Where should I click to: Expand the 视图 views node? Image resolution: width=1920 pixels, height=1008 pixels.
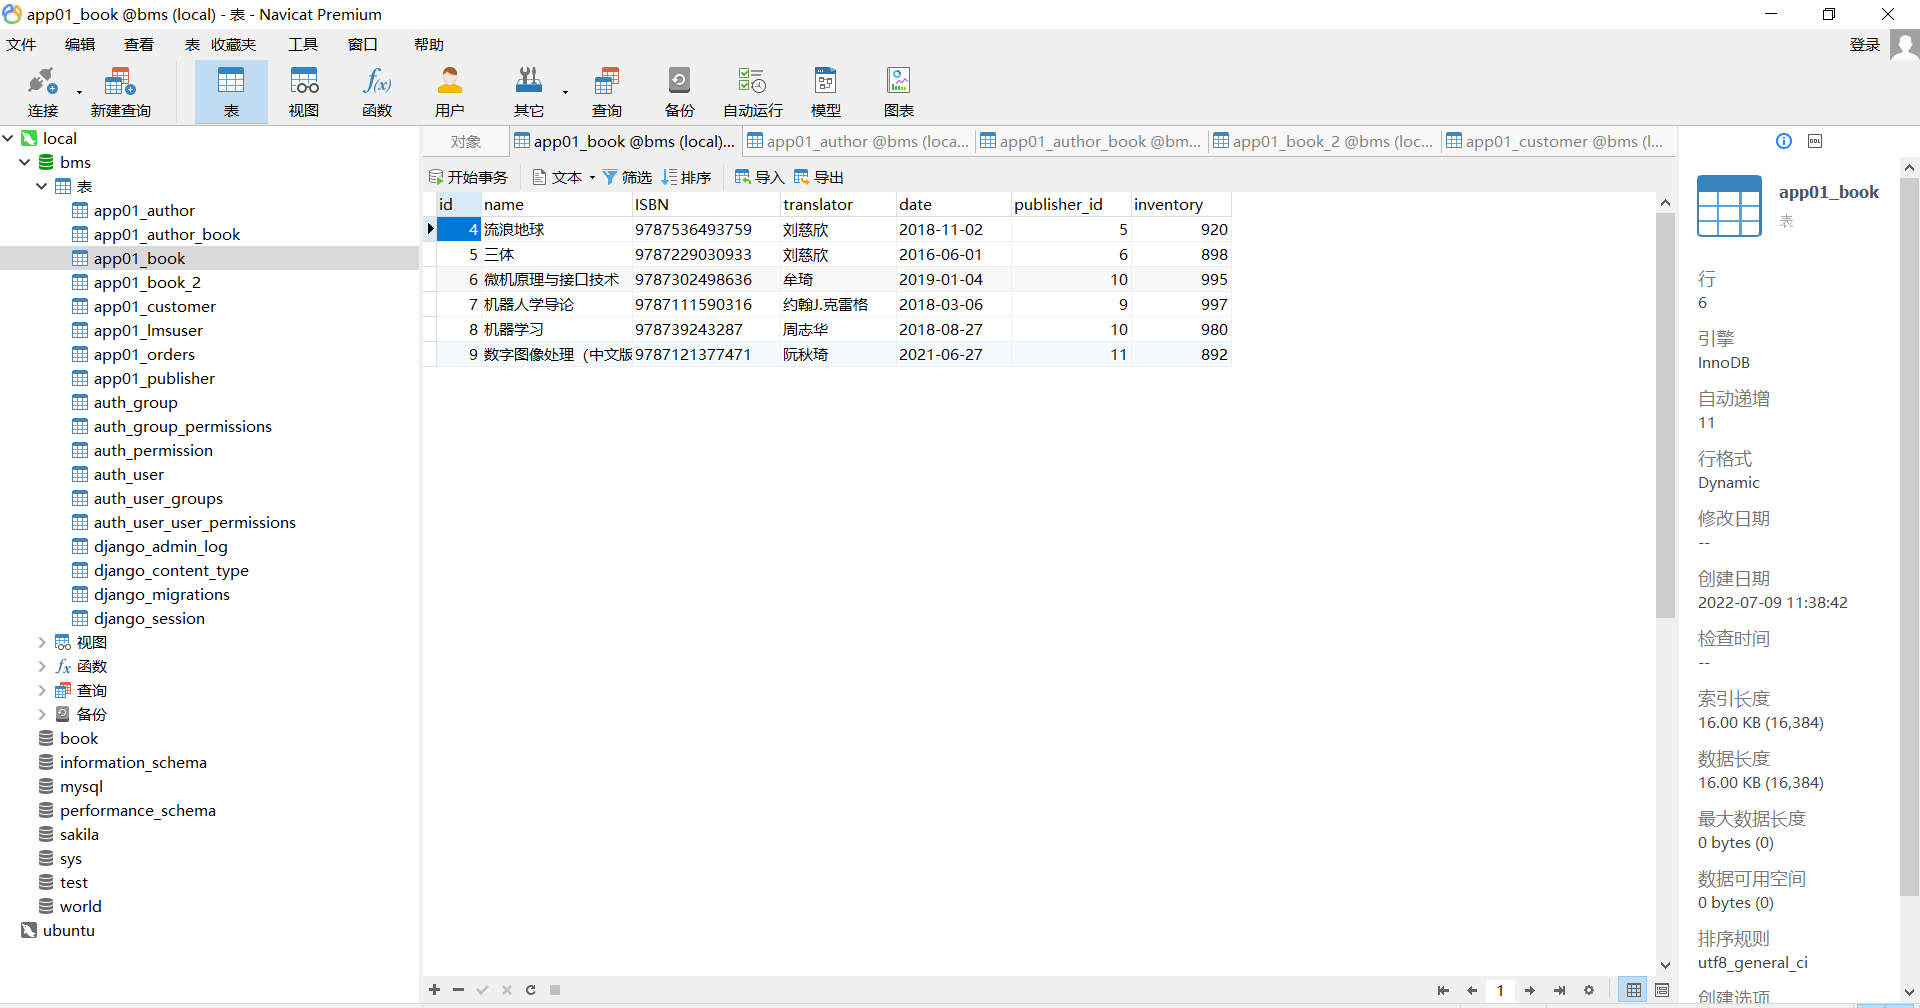pos(42,643)
